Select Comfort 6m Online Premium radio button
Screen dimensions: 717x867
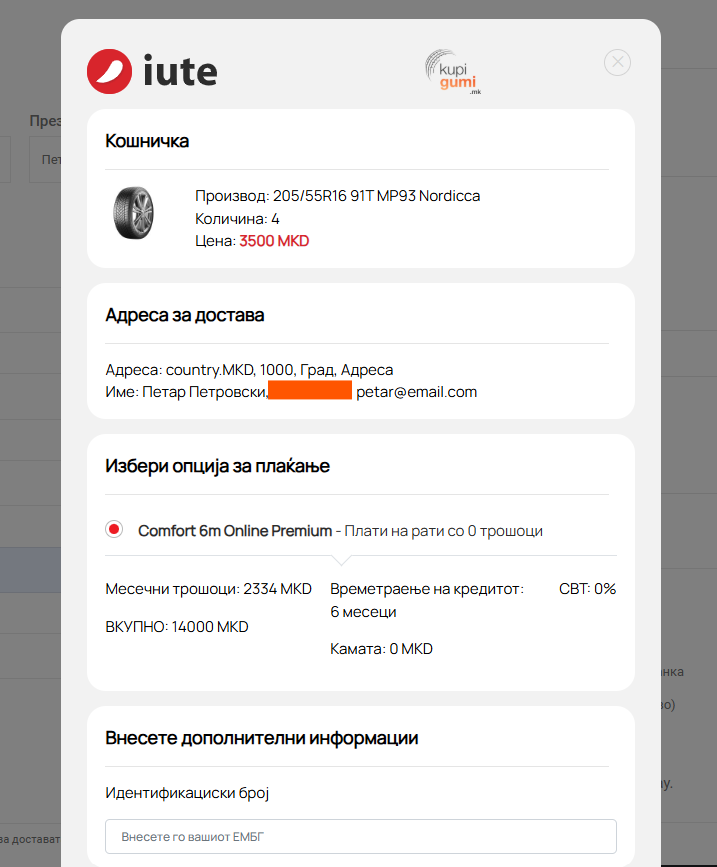pos(114,529)
